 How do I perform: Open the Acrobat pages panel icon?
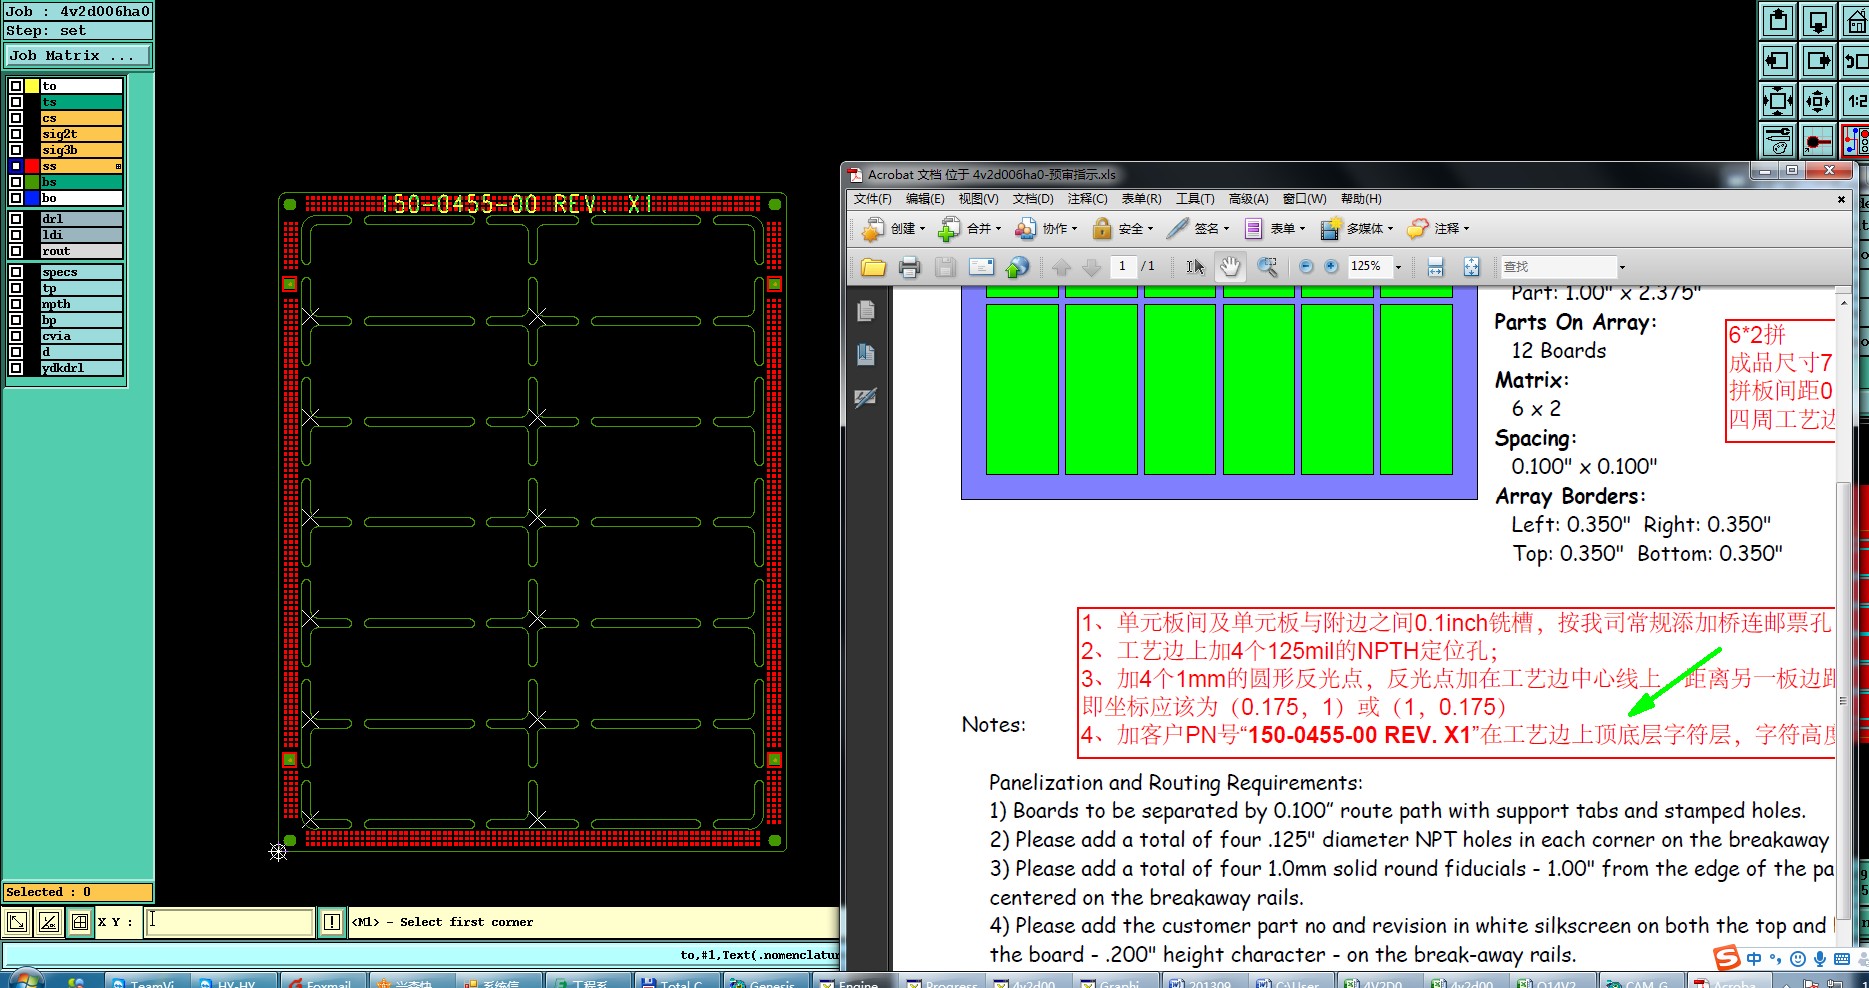coord(866,311)
